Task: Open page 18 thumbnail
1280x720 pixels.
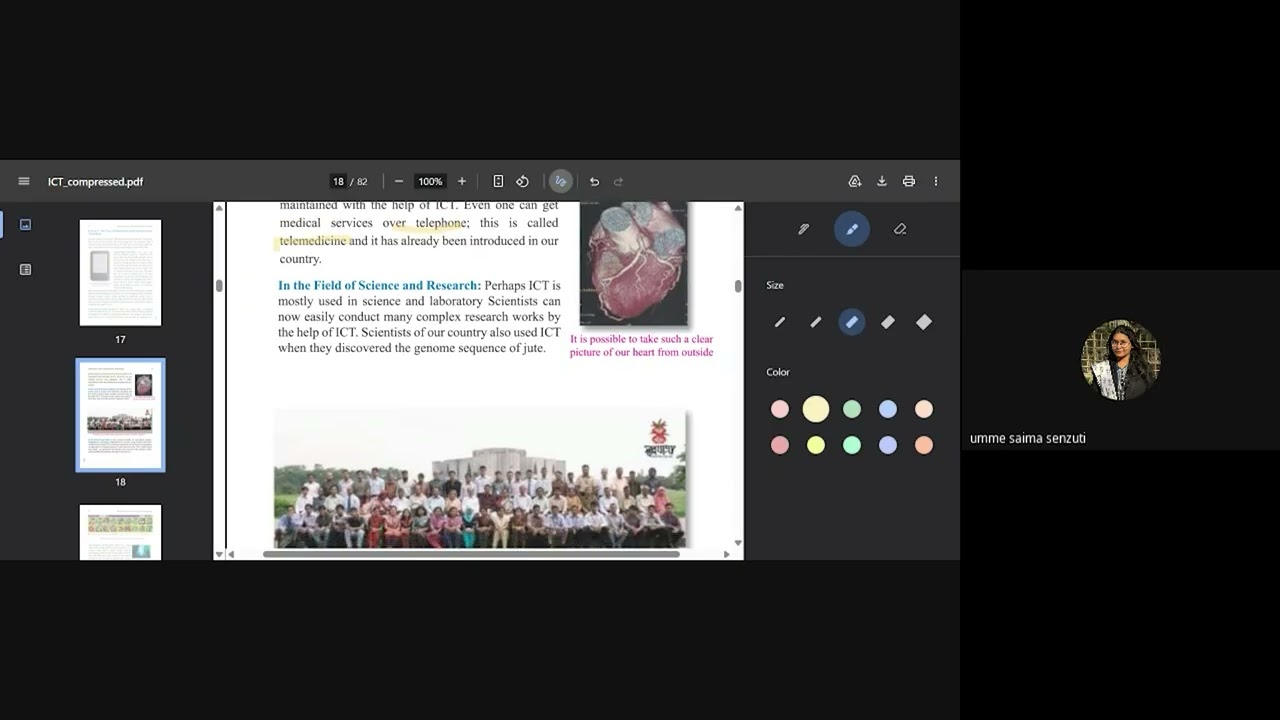Action: tap(120, 415)
